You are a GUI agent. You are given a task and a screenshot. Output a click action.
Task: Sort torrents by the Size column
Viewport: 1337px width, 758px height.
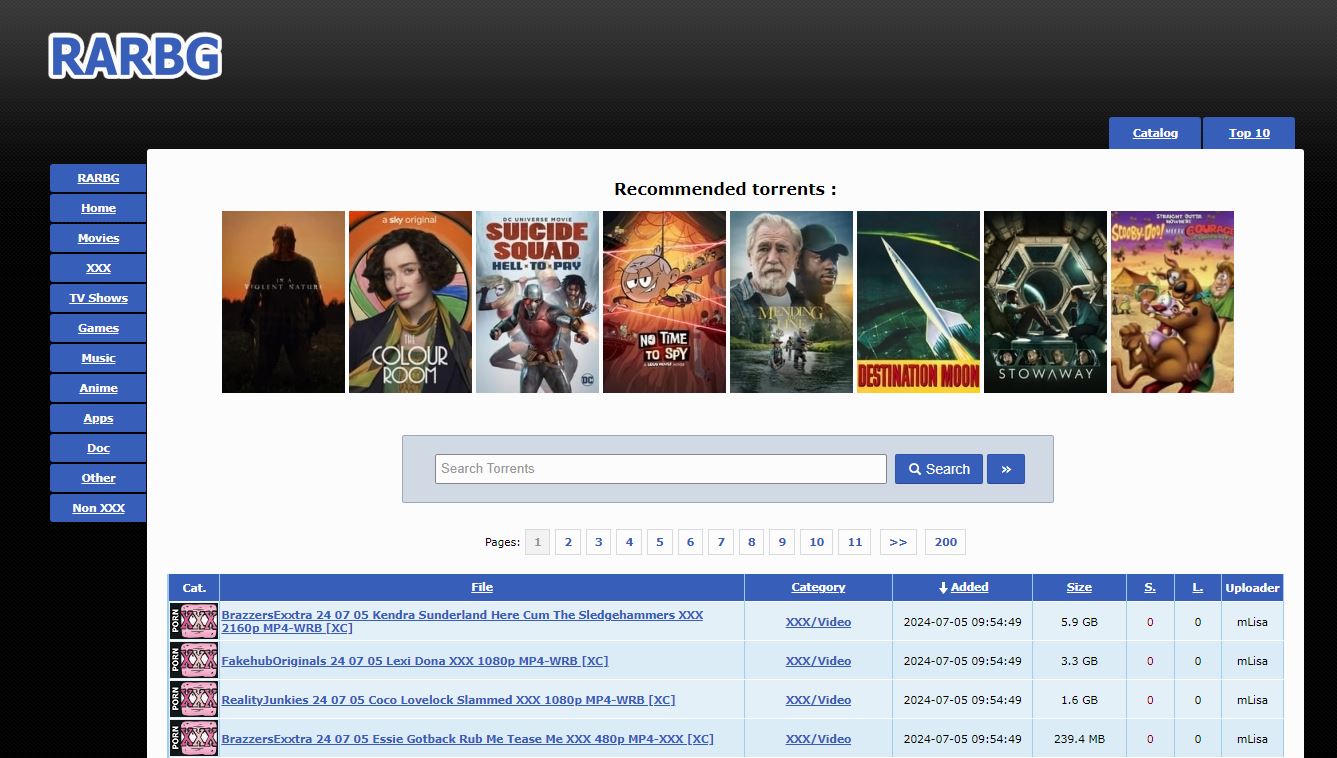[1079, 587]
